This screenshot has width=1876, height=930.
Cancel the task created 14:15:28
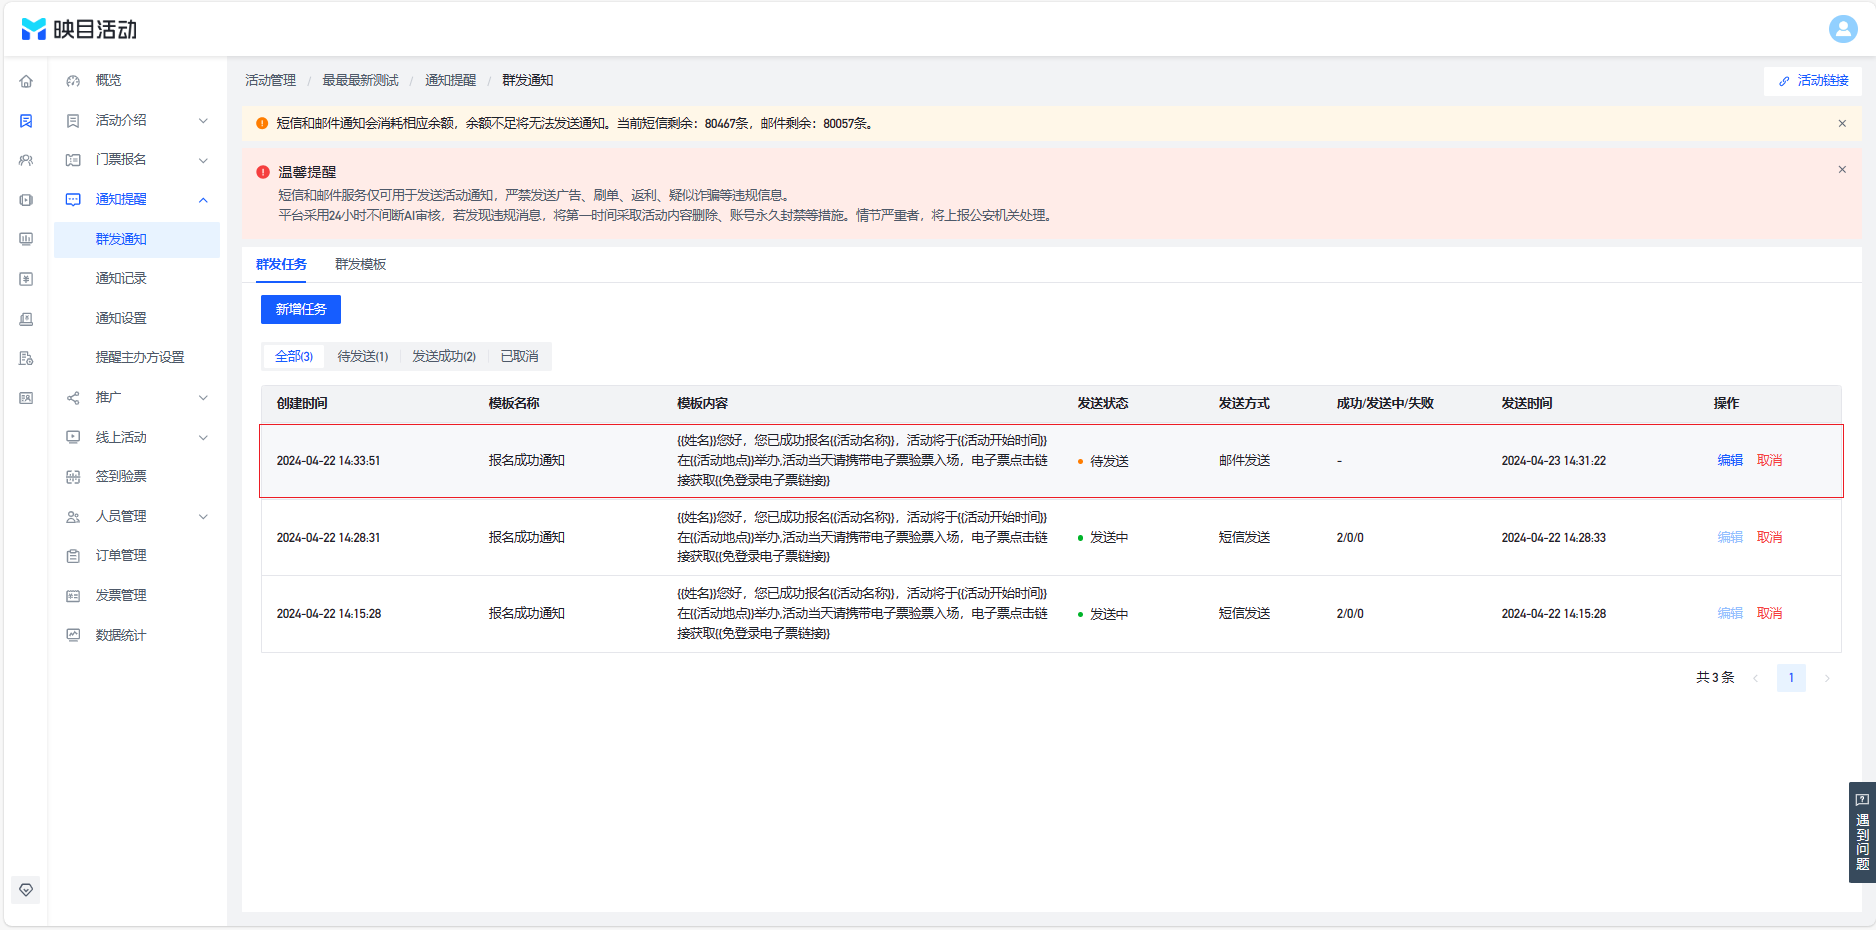coord(1769,614)
